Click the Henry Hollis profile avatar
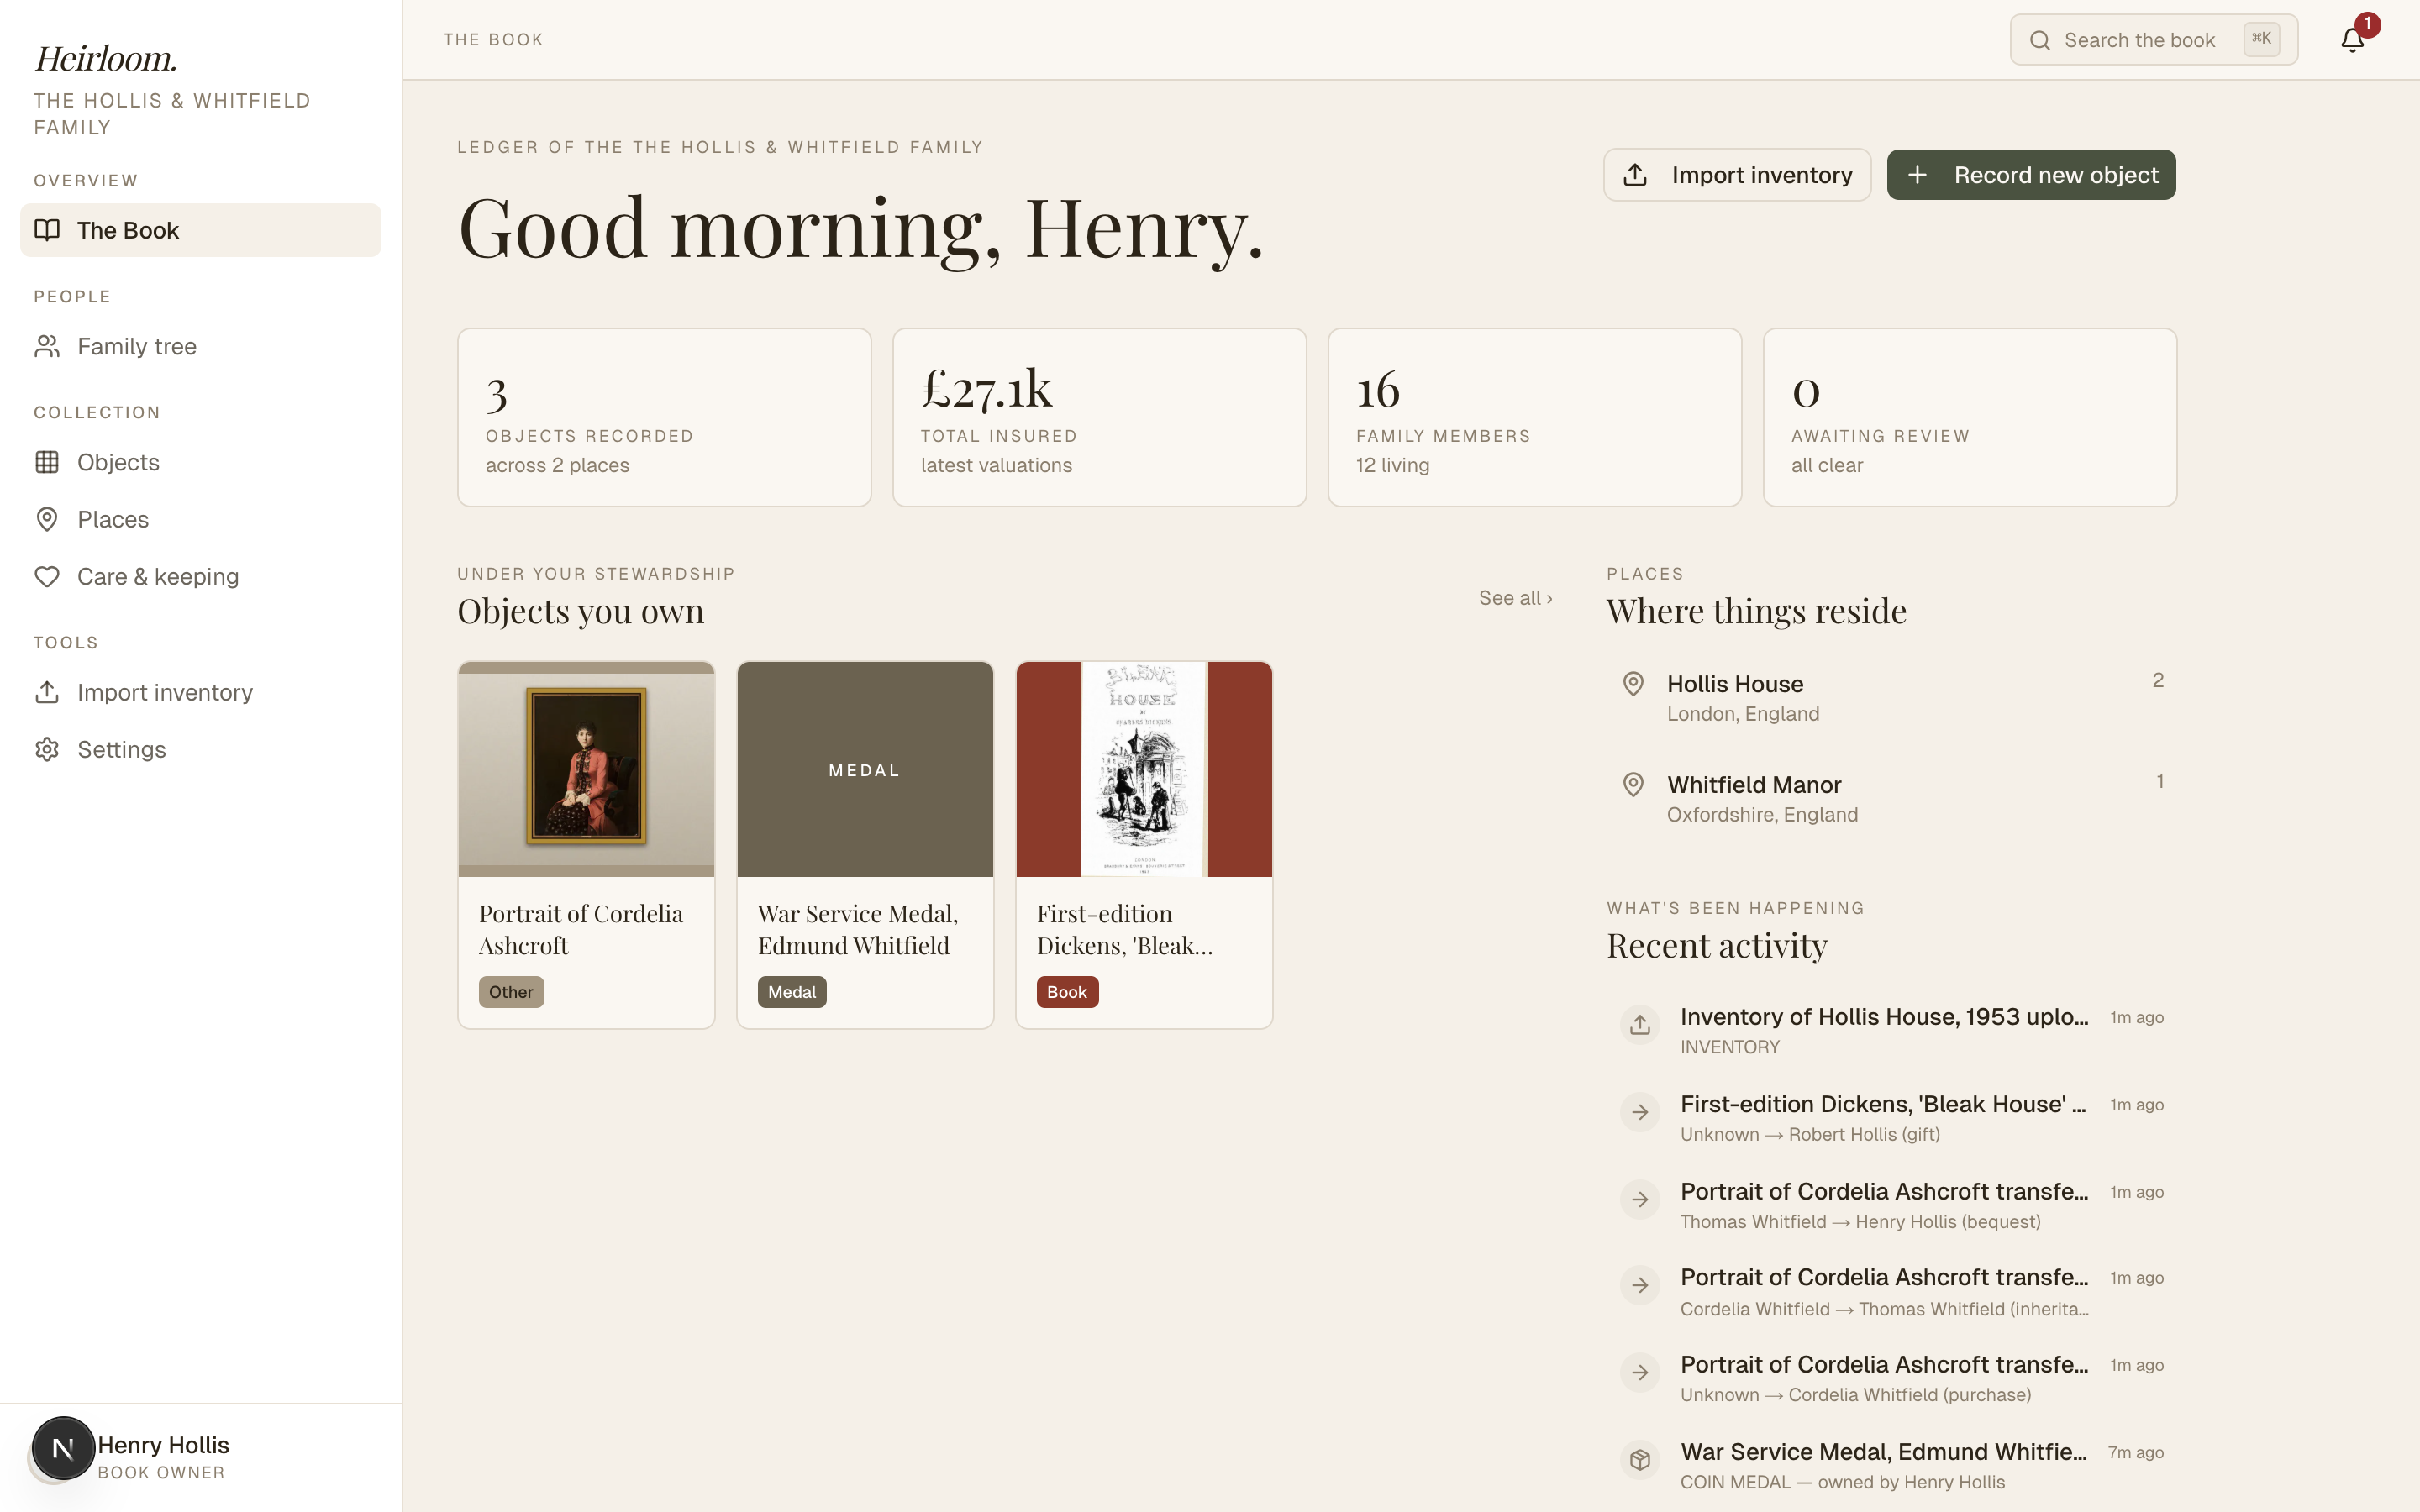2420x1512 pixels. click(63, 1448)
